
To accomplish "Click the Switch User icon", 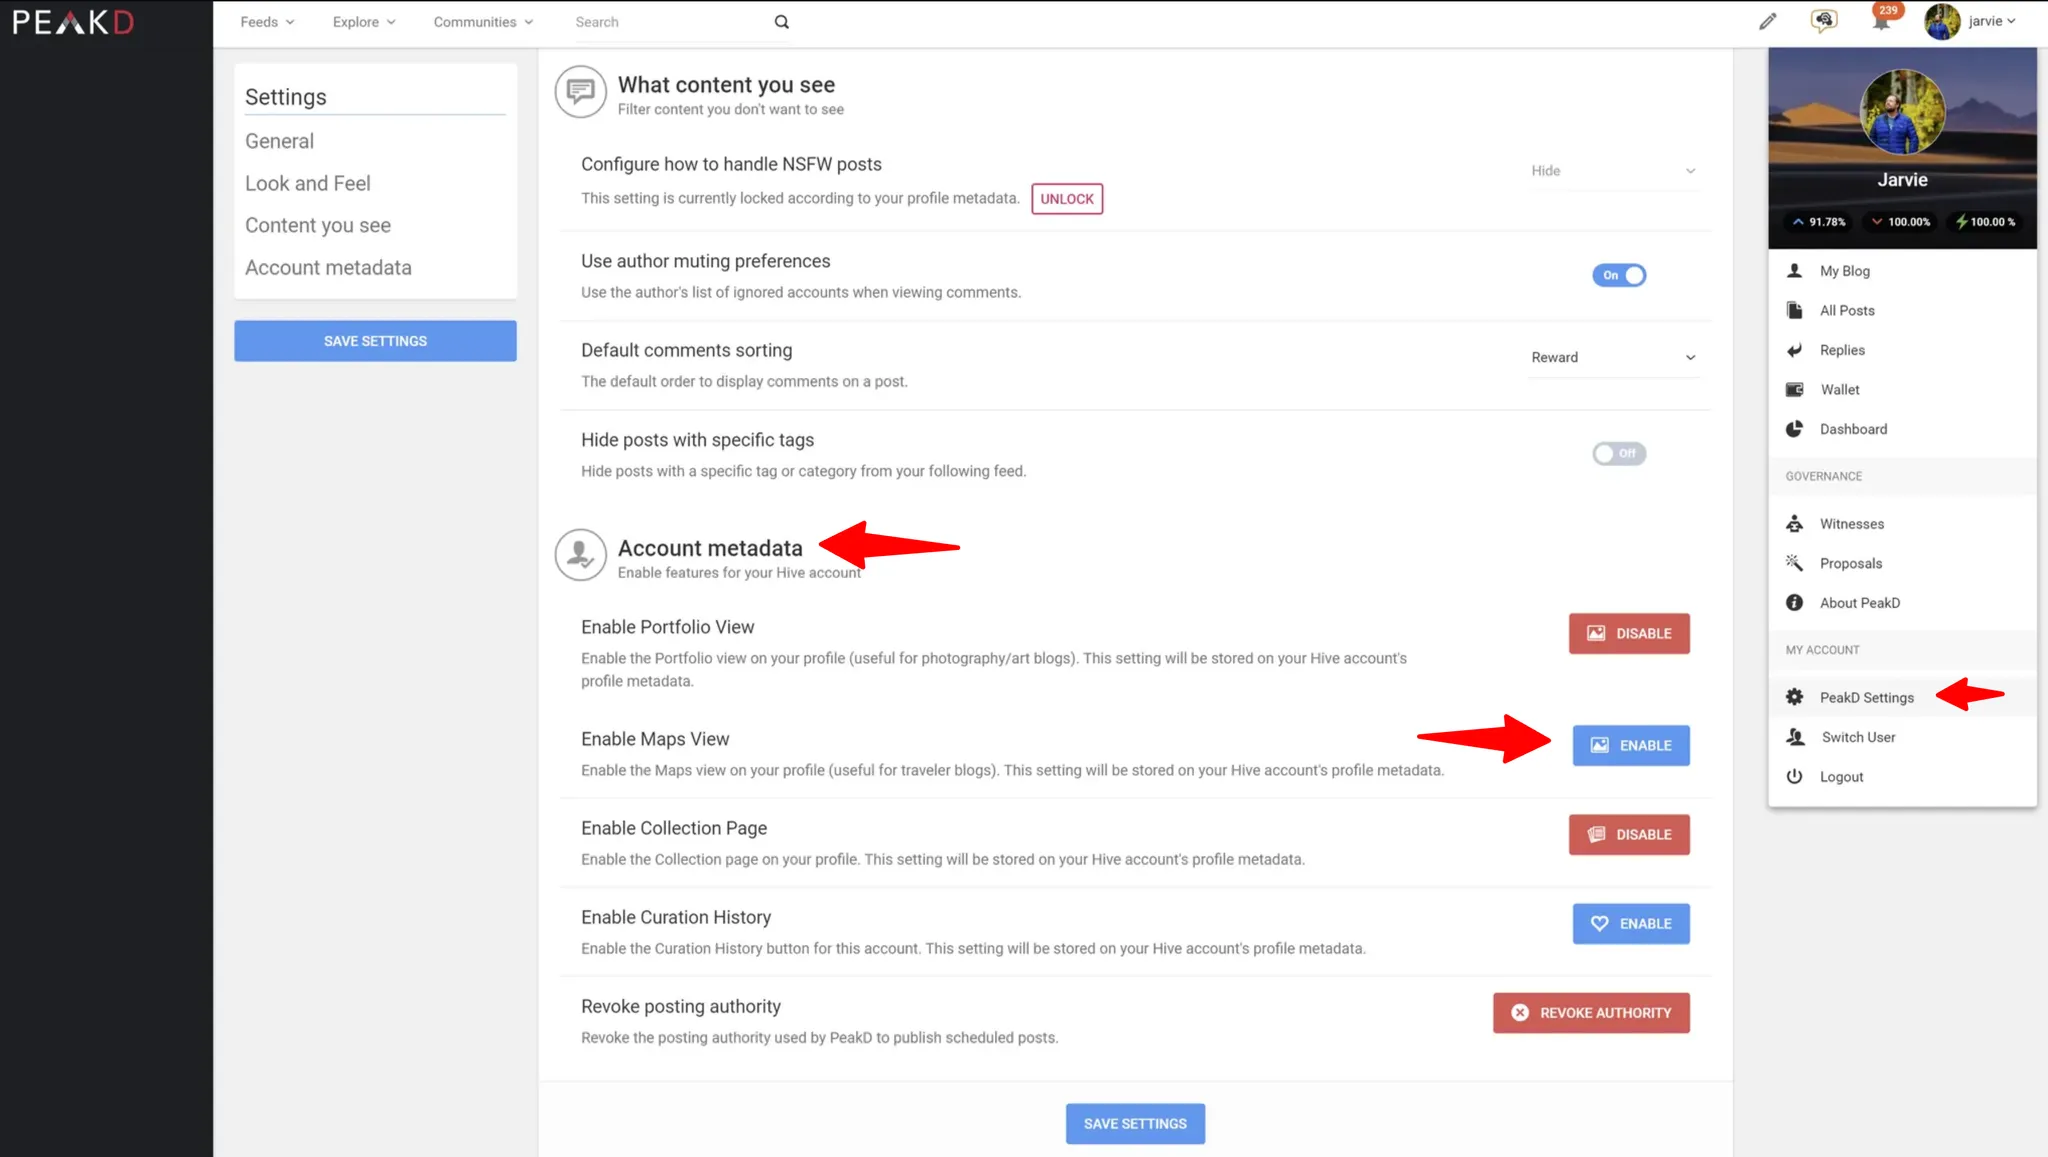I will coord(1796,737).
